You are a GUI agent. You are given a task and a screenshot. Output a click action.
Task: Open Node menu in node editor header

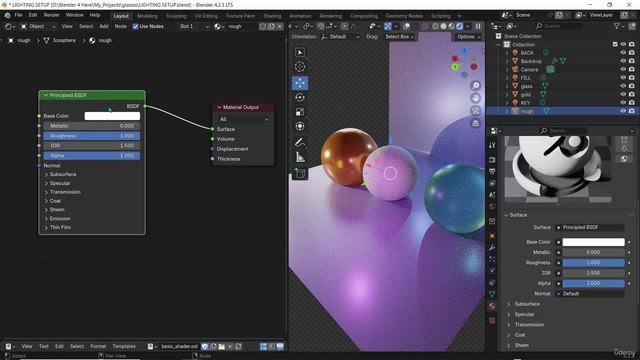tap(120, 26)
